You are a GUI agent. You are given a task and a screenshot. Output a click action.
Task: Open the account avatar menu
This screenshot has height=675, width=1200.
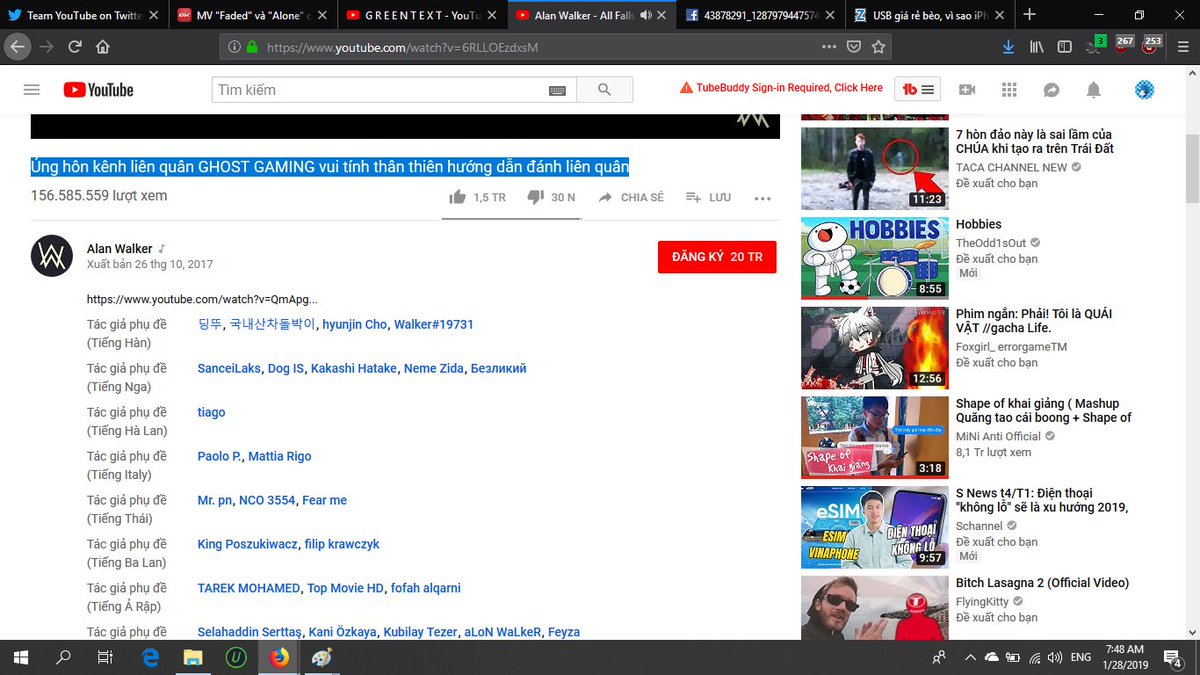(x=1145, y=90)
